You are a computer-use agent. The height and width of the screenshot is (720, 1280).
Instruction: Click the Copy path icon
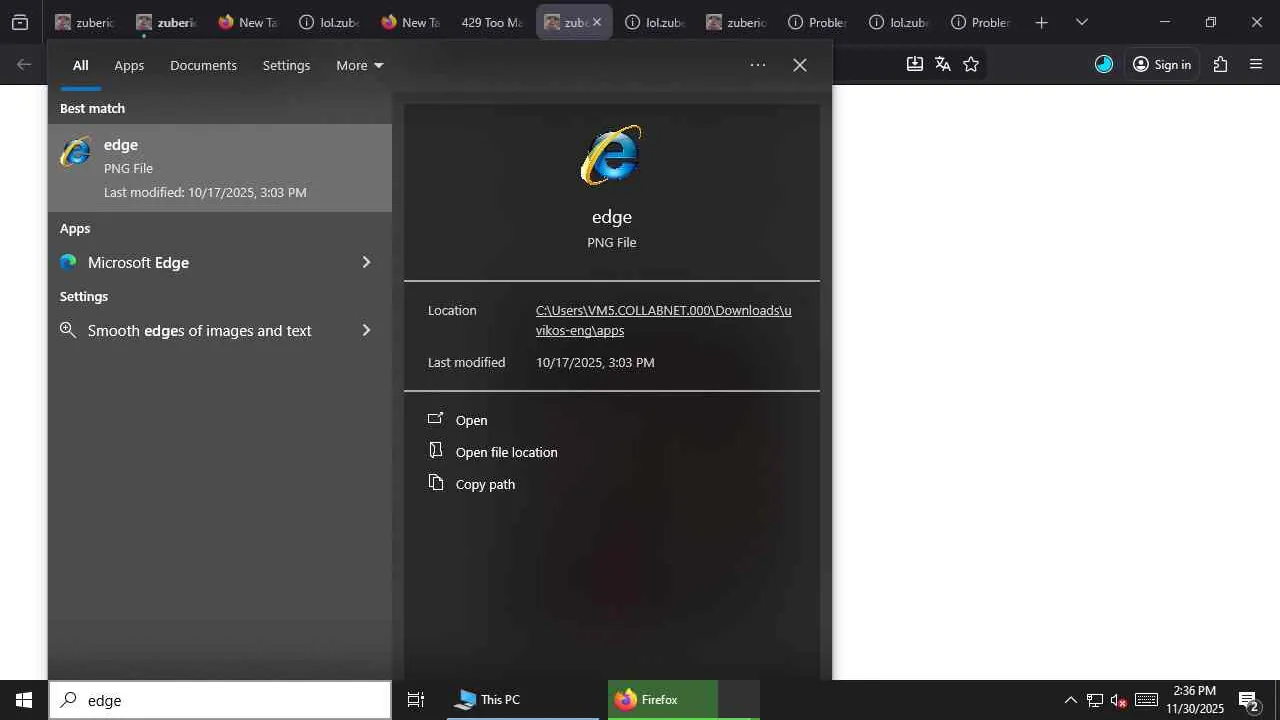[x=435, y=483]
